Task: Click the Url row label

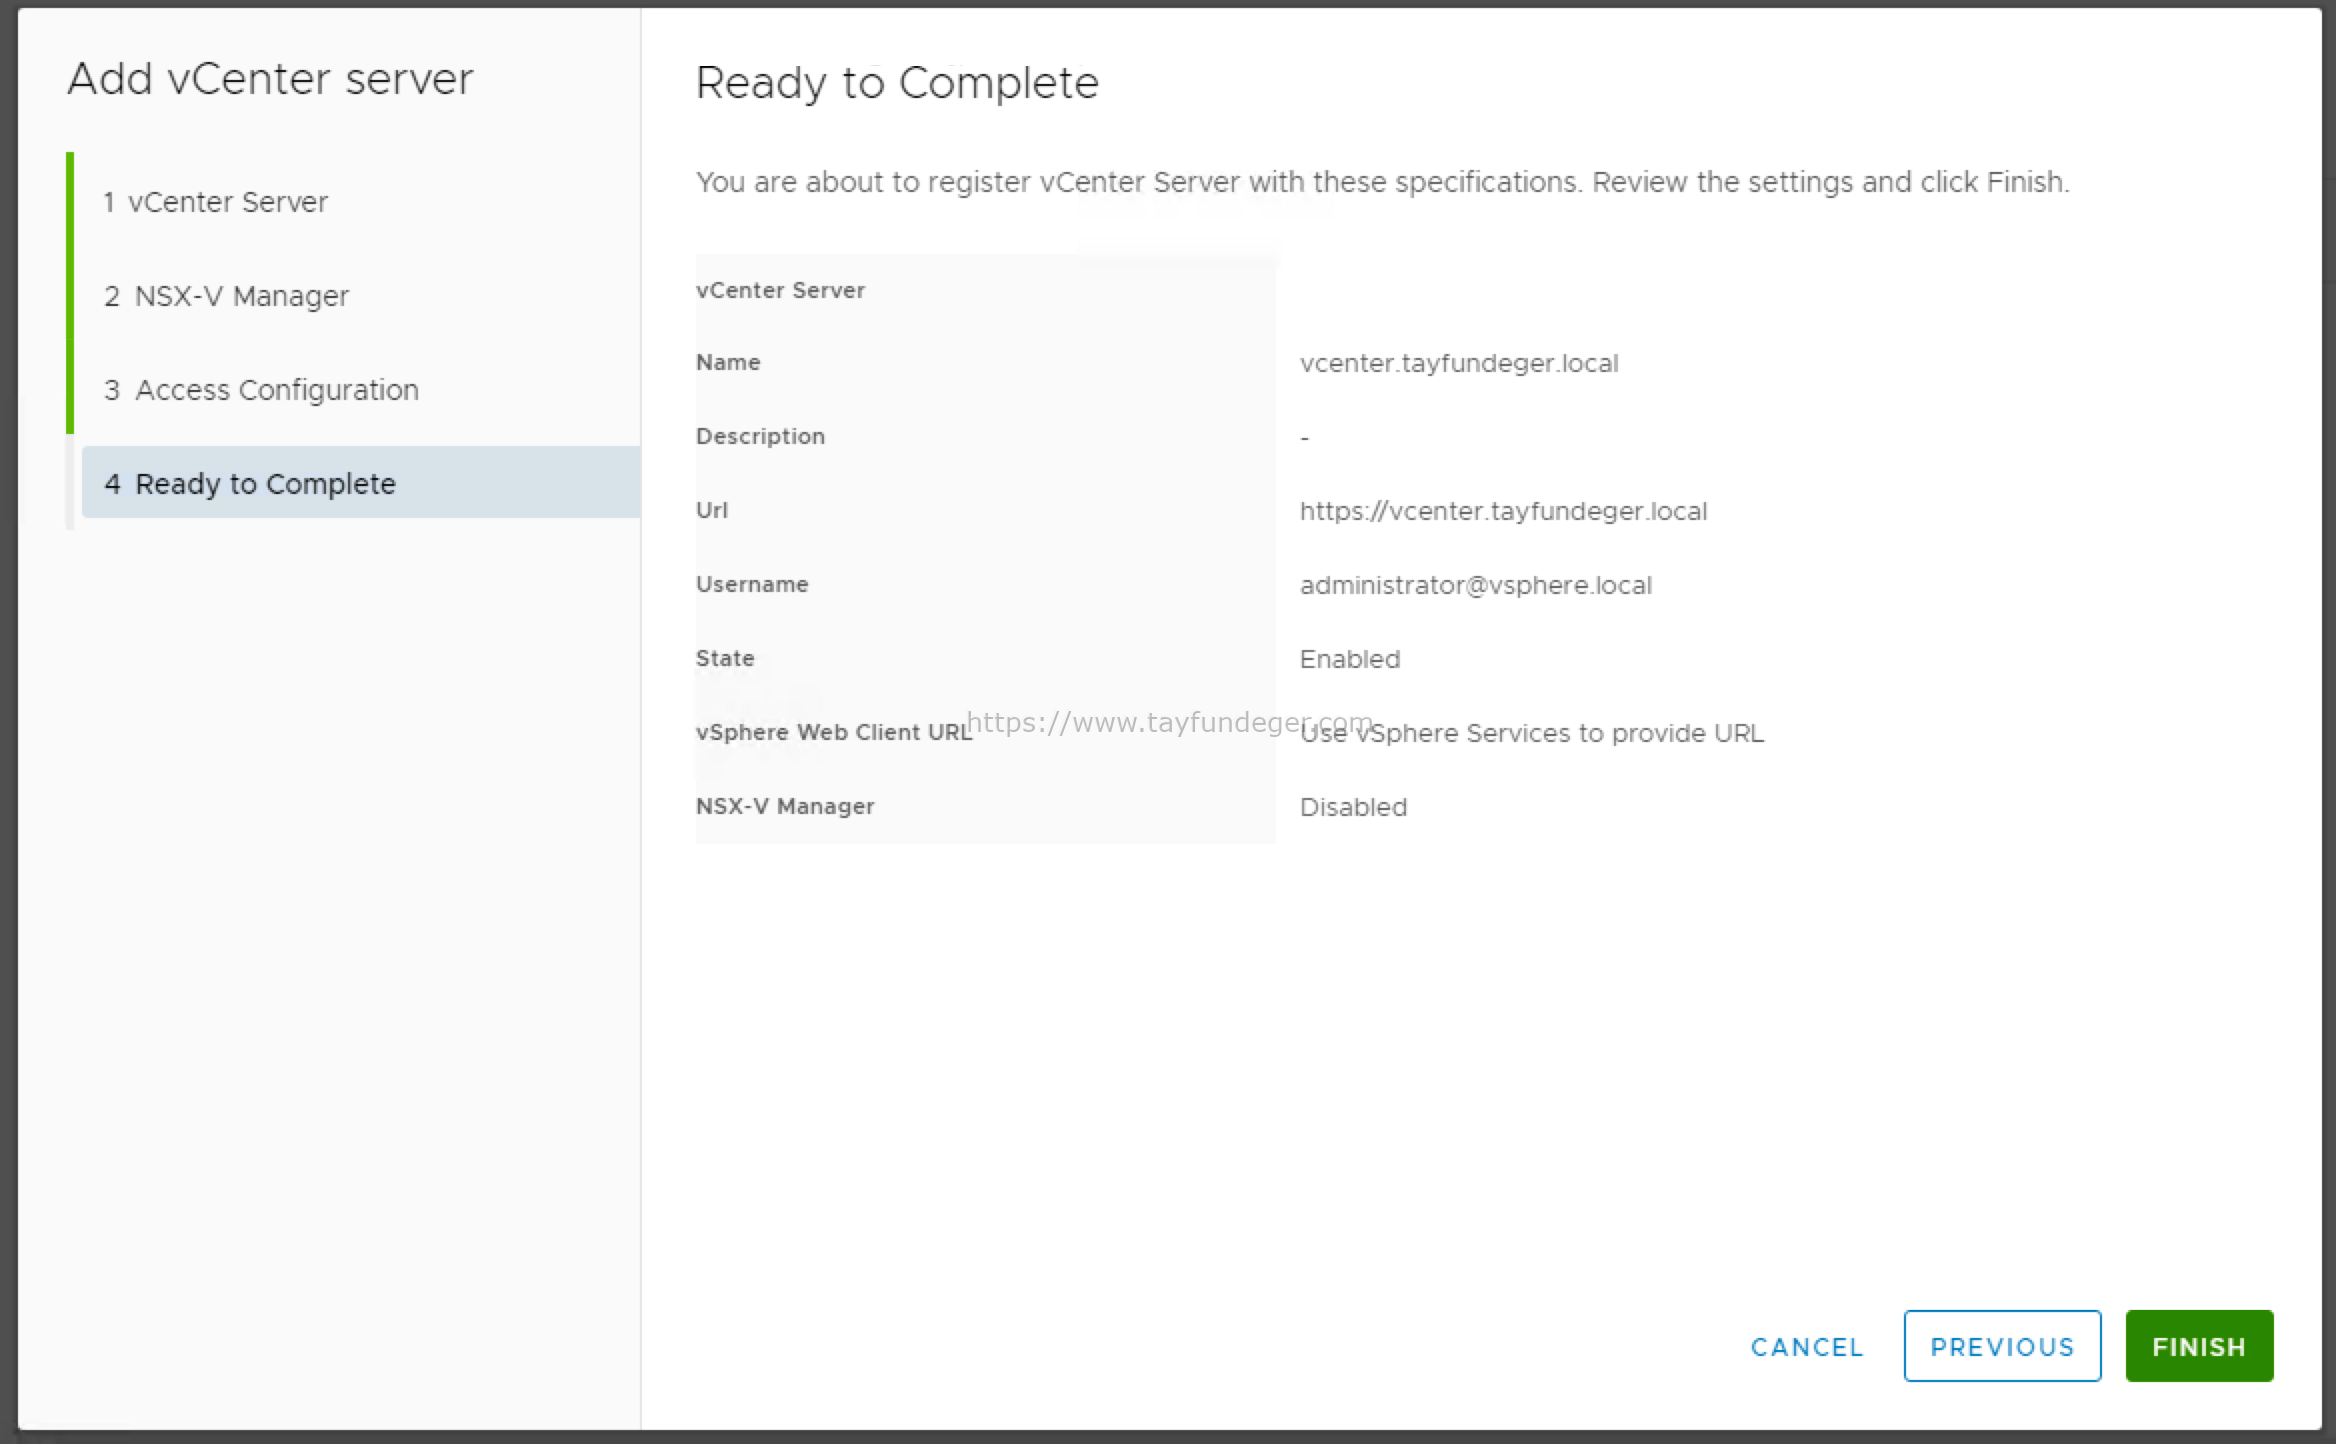Action: [712, 510]
